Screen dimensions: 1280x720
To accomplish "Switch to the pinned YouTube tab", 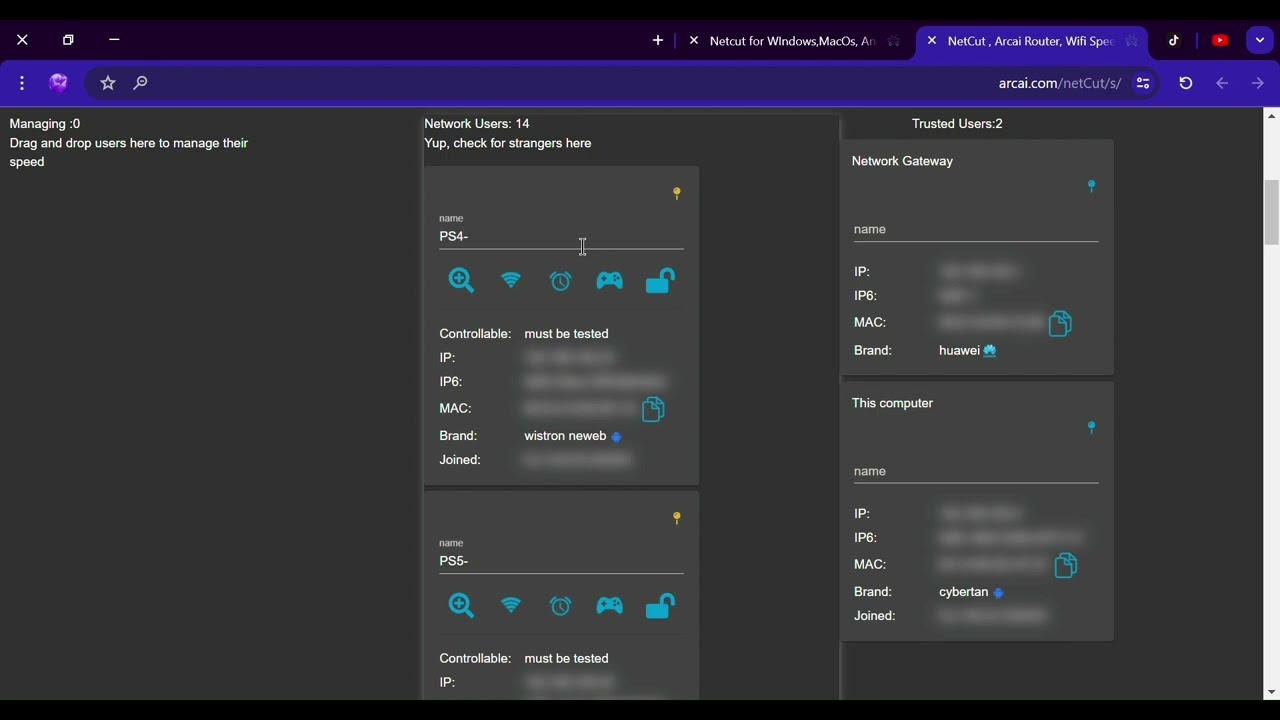I will coord(1220,41).
